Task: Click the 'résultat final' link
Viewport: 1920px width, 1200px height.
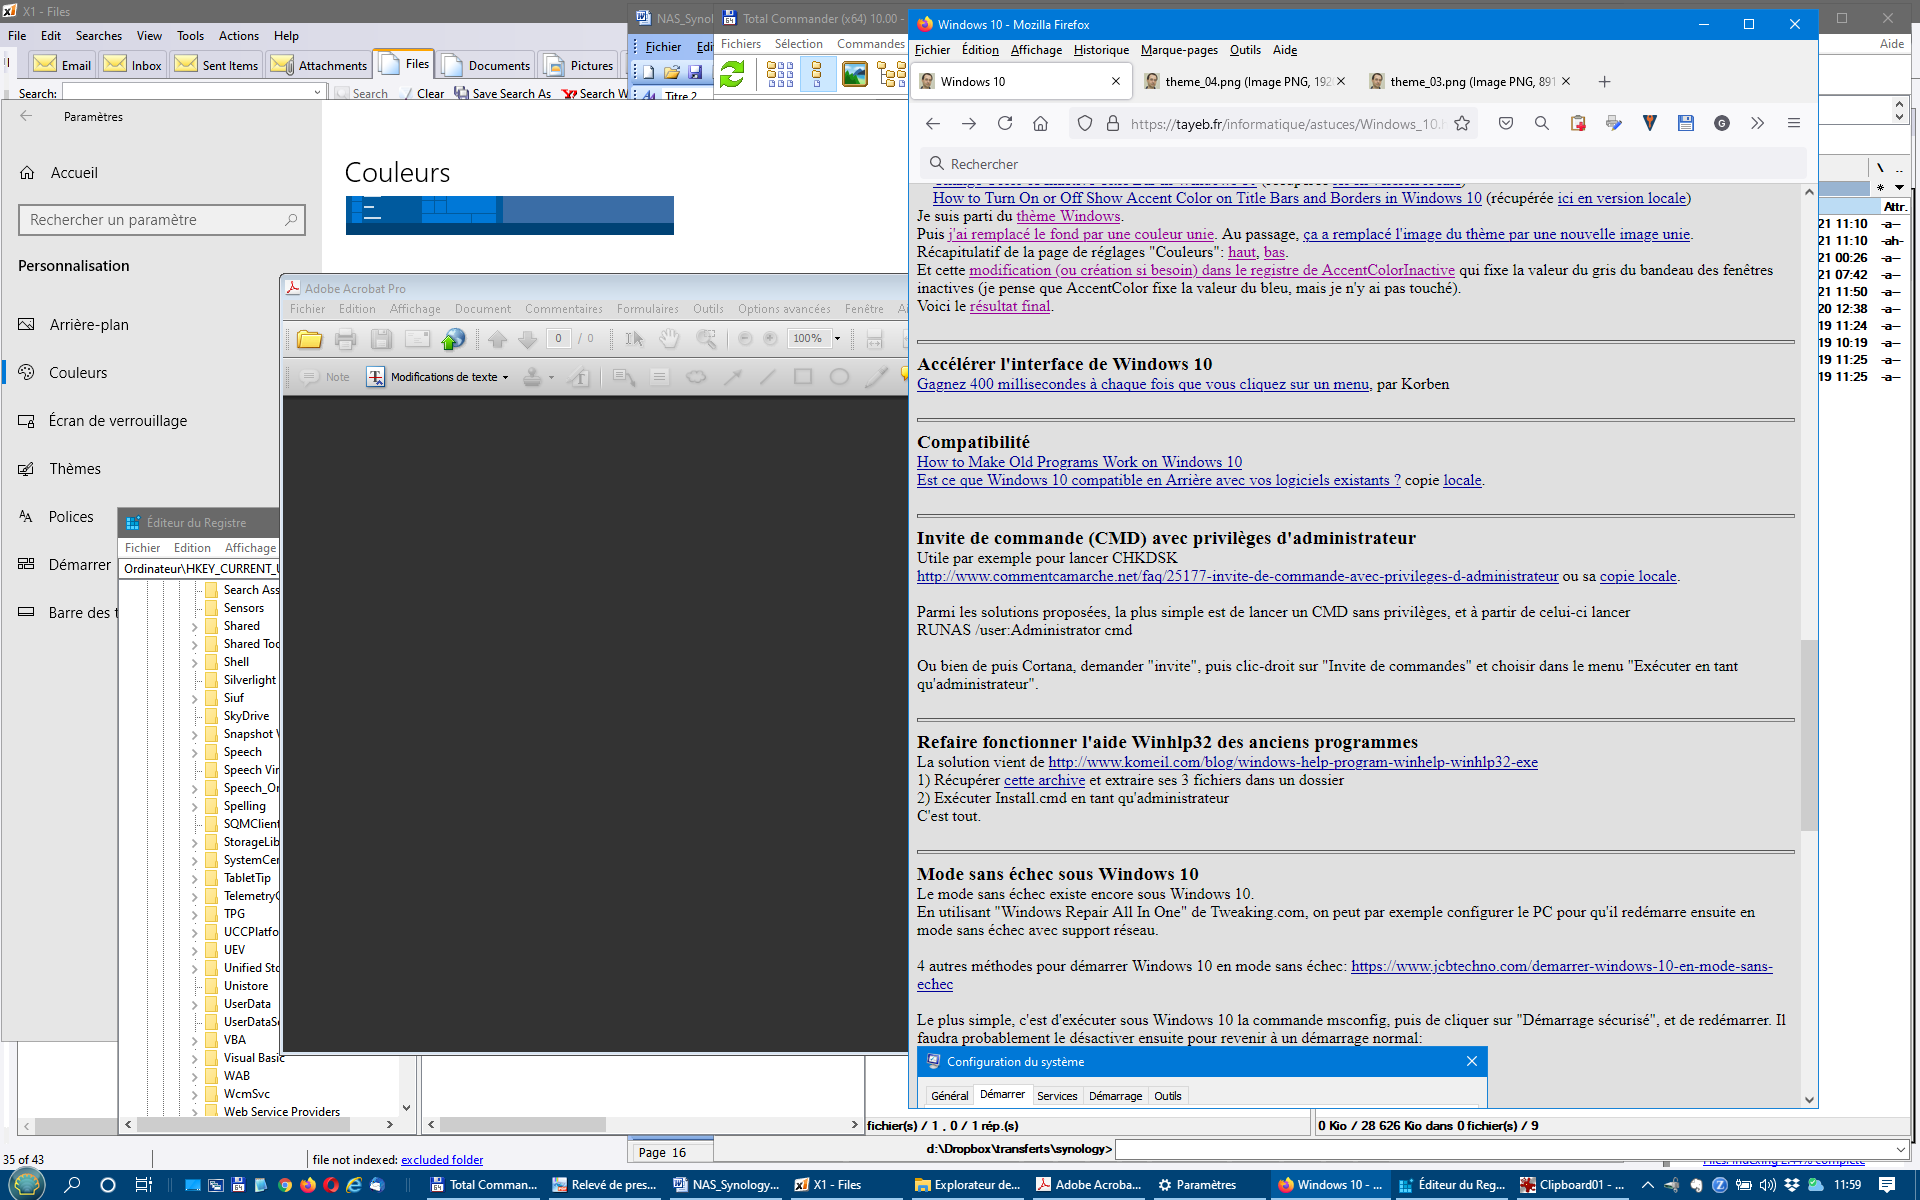Action: pos(1010,306)
